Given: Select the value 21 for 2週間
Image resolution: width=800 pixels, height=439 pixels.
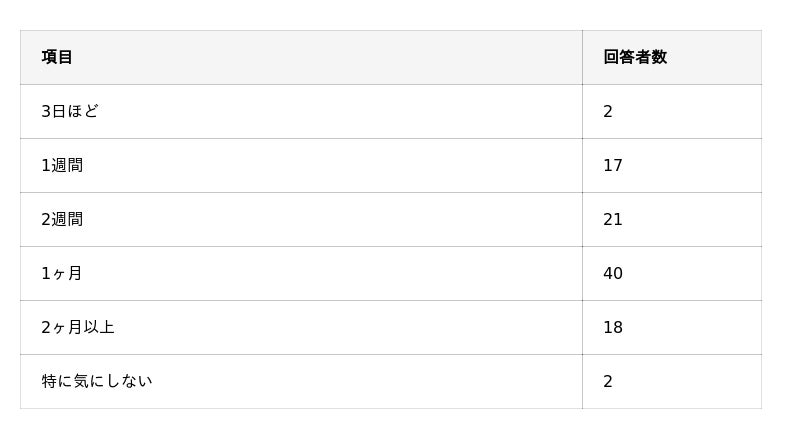Looking at the screenshot, I should 613,219.
